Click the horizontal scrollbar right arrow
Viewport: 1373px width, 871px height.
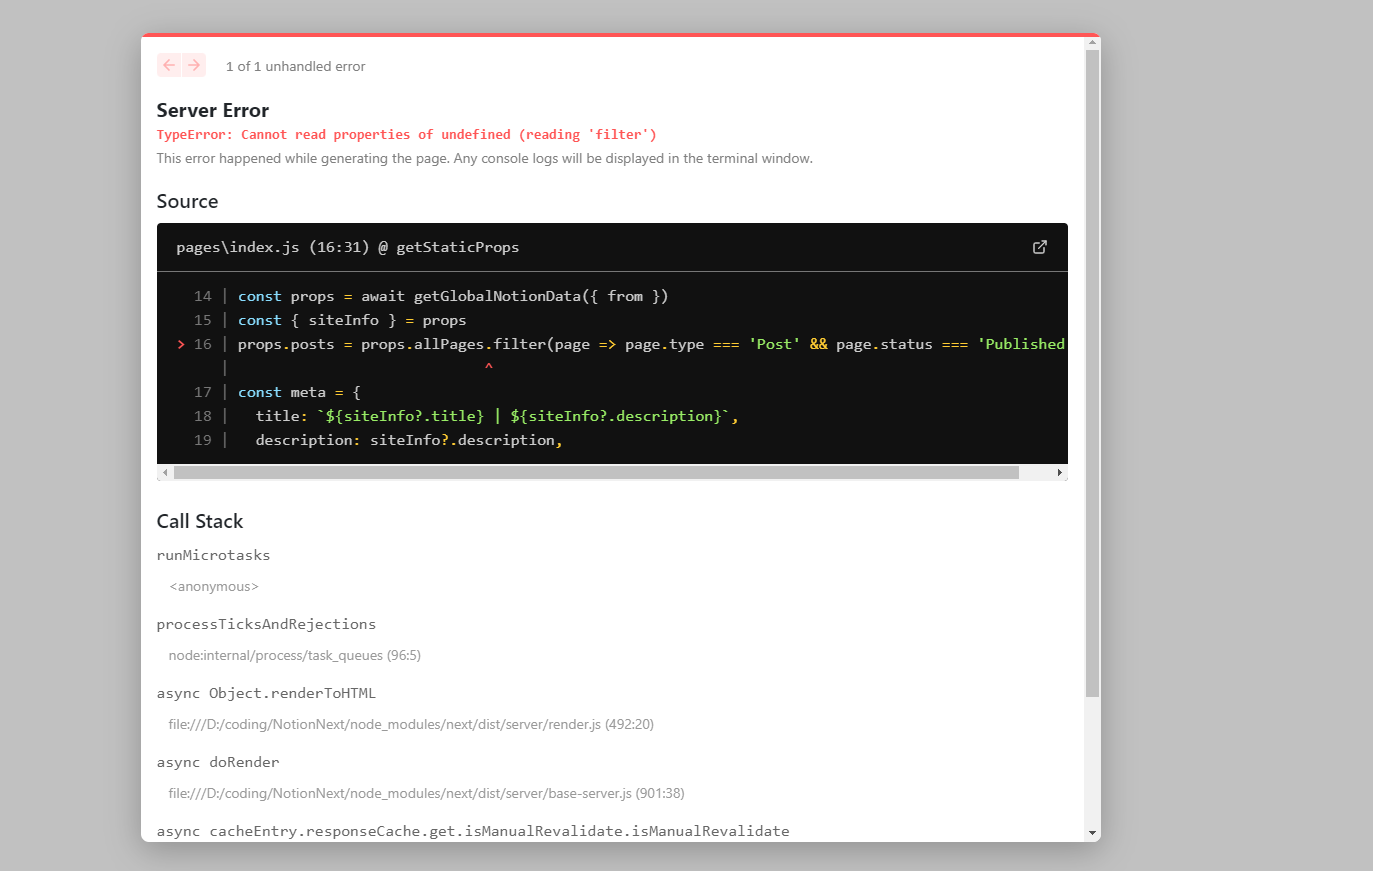1060,472
